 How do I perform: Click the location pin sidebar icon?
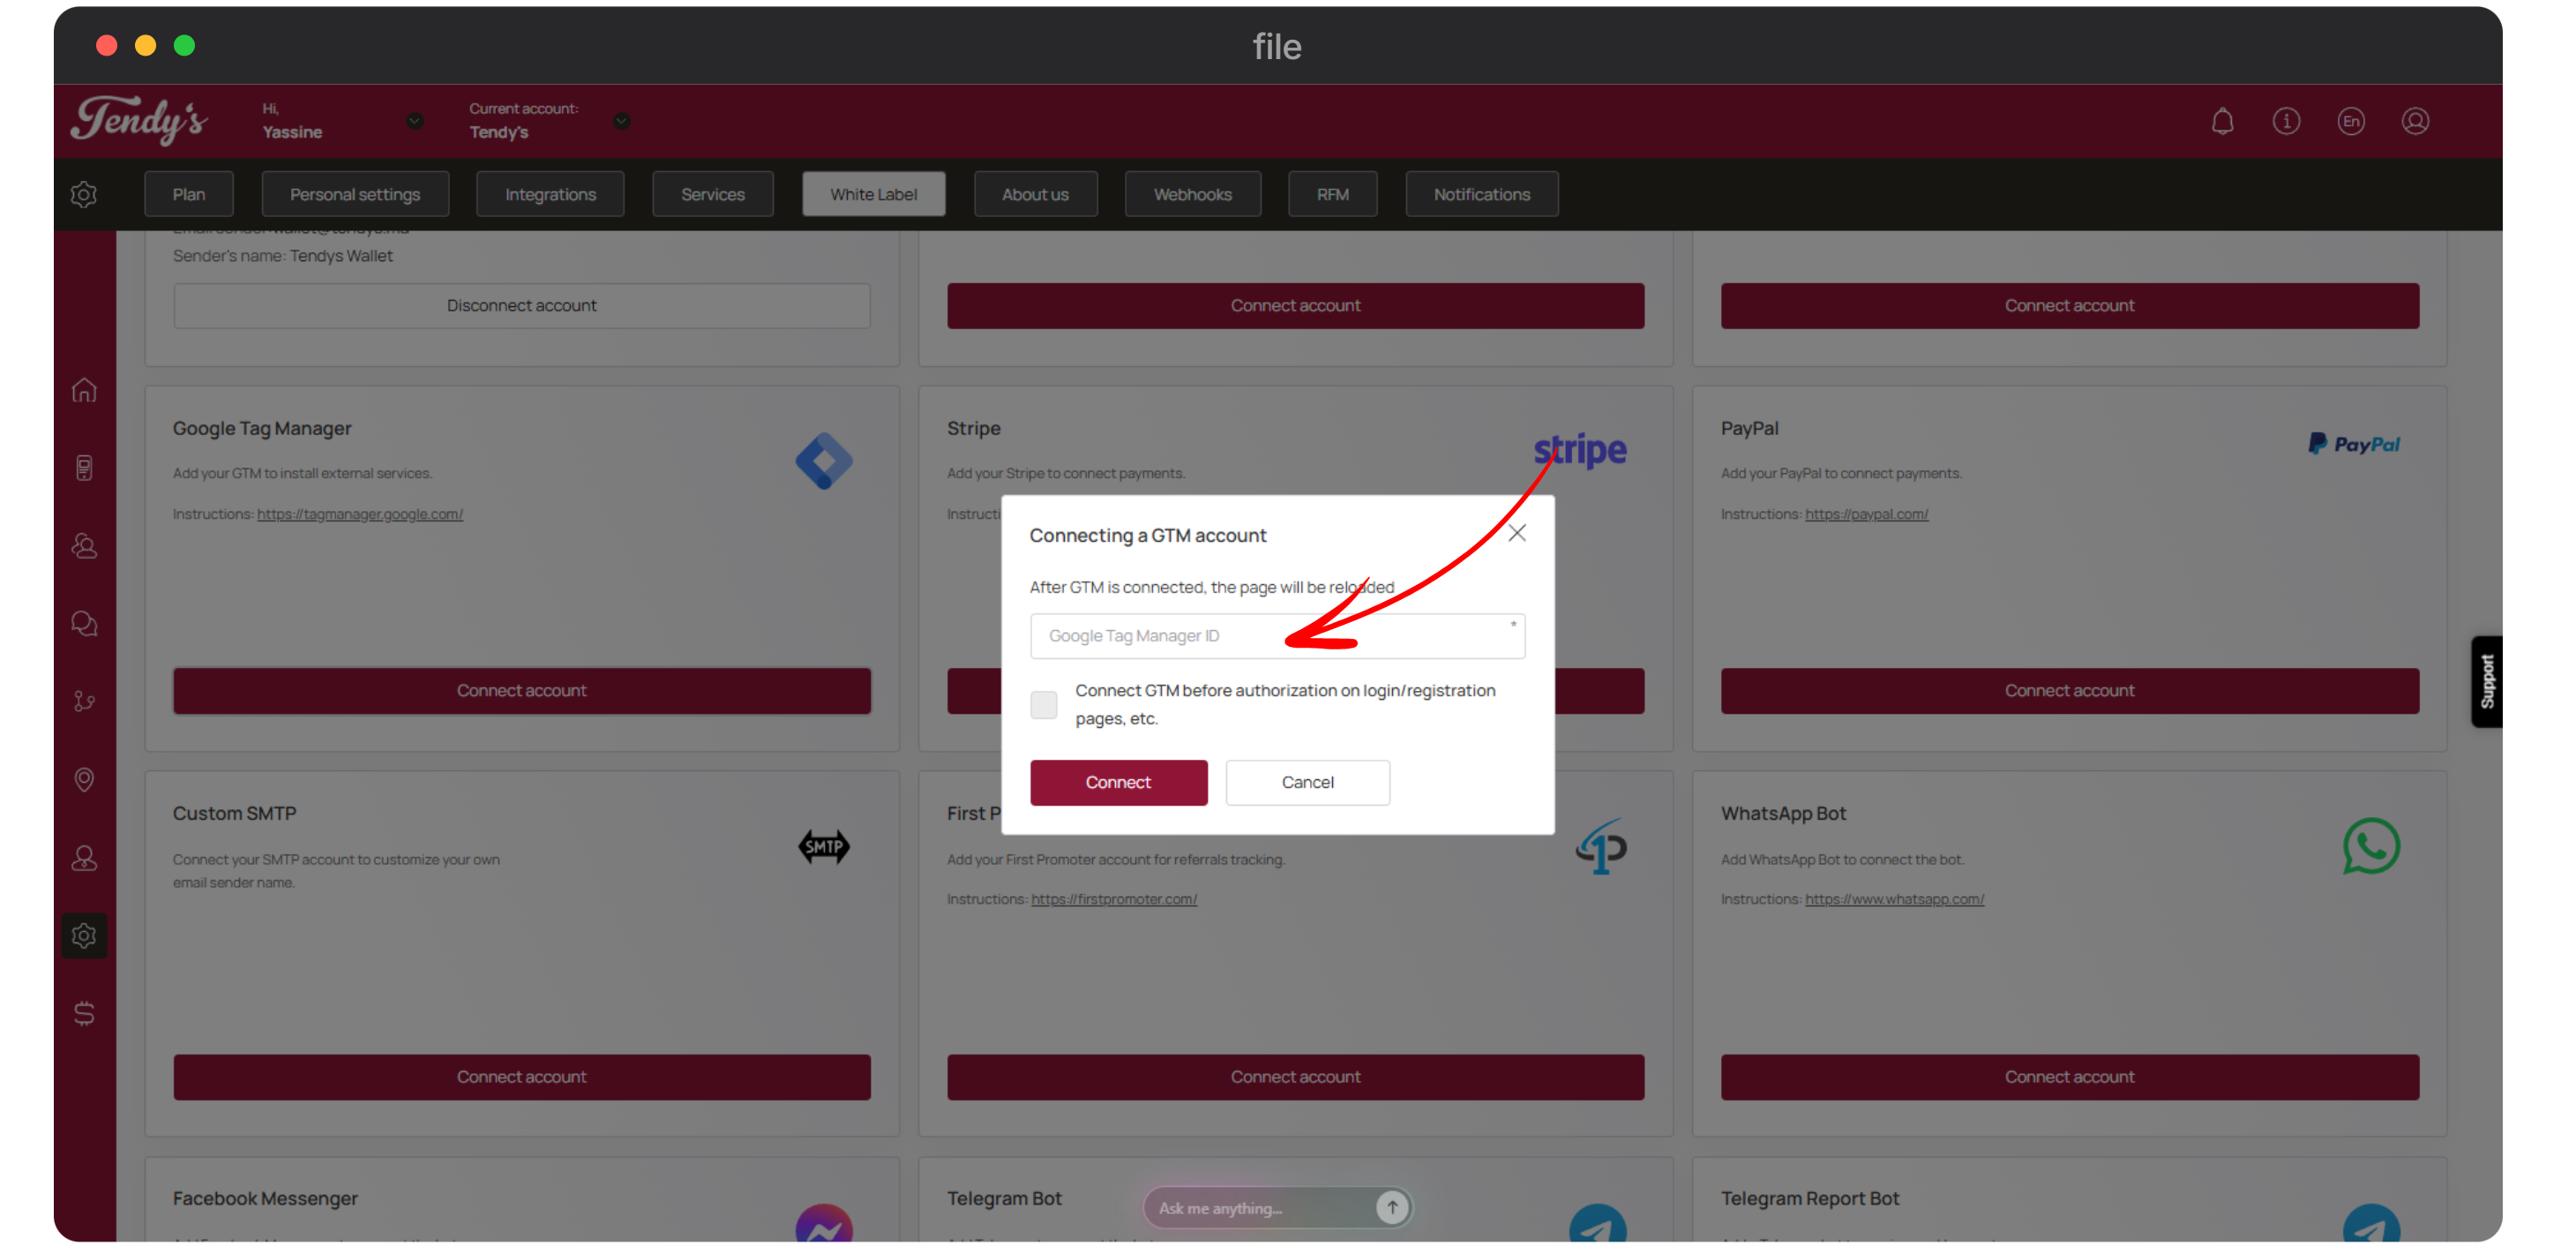pos(84,779)
